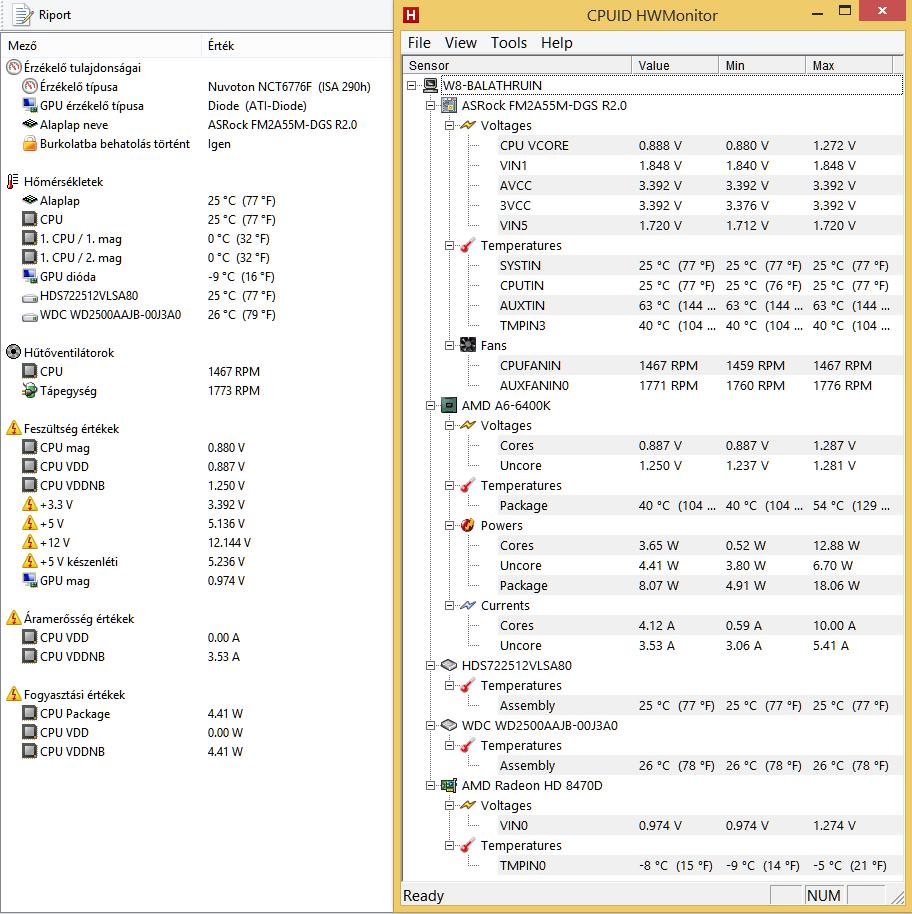Click the Burkolatba behatolás lock icon
This screenshot has width=912, height=914.
tap(30, 143)
